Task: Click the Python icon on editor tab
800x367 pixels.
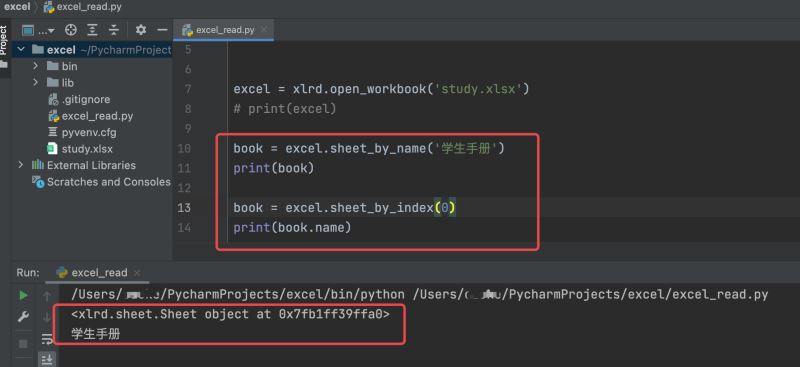Action: (x=187, y=30)
